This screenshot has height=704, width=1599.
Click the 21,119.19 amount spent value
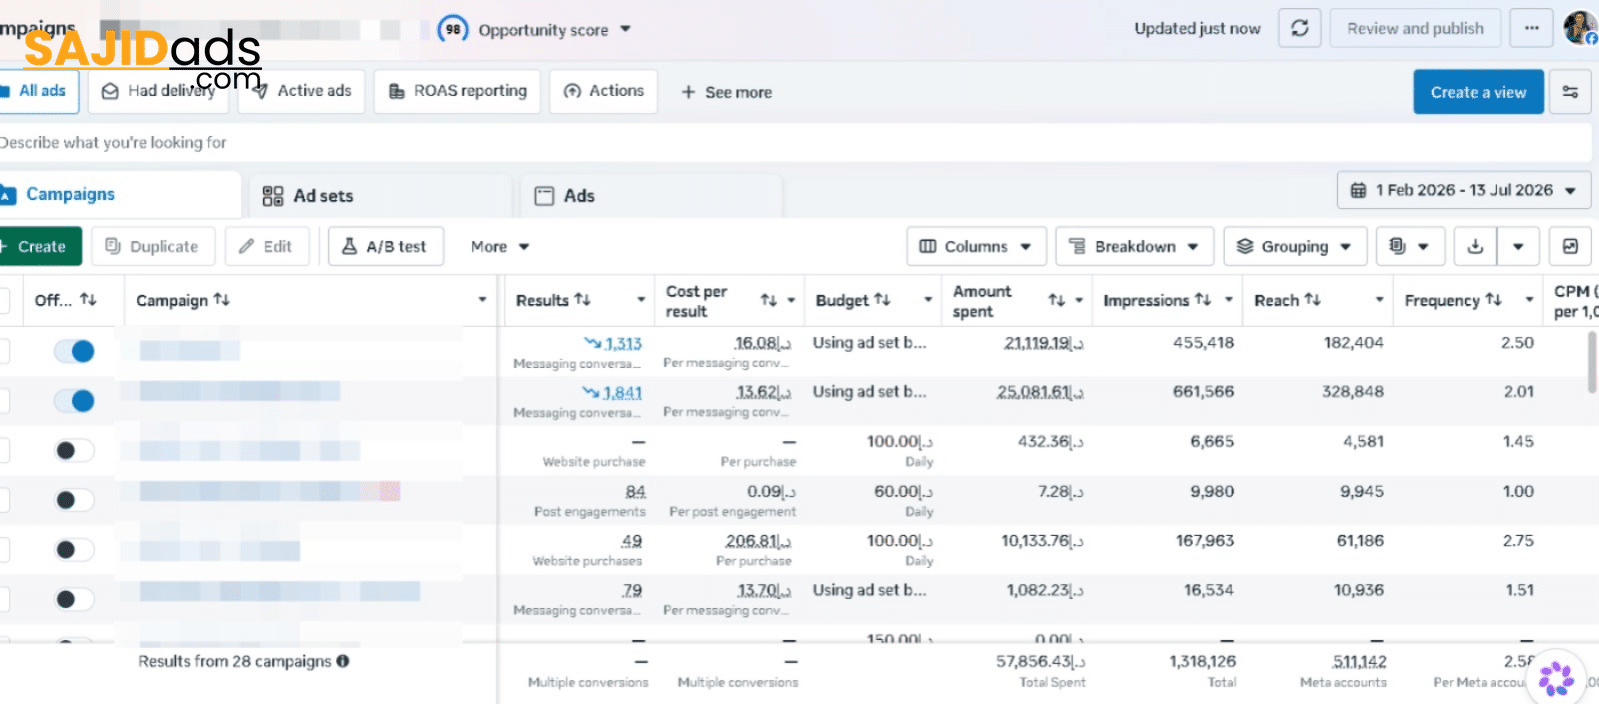click(x=1044, y=343)
